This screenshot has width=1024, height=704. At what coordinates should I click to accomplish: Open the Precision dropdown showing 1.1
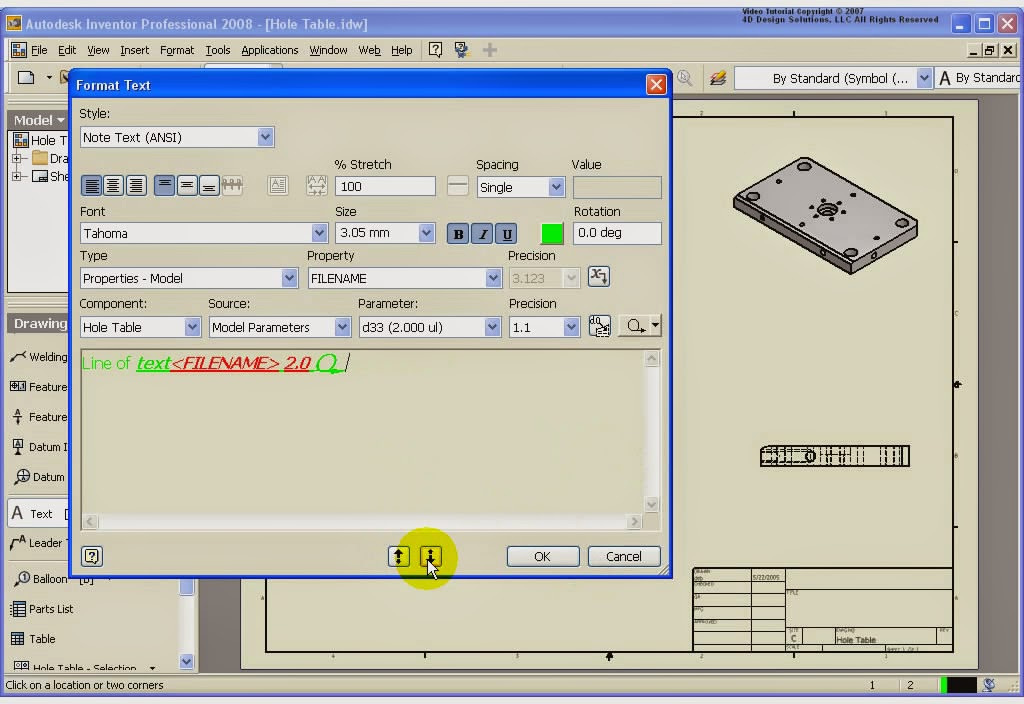[571, 327]
